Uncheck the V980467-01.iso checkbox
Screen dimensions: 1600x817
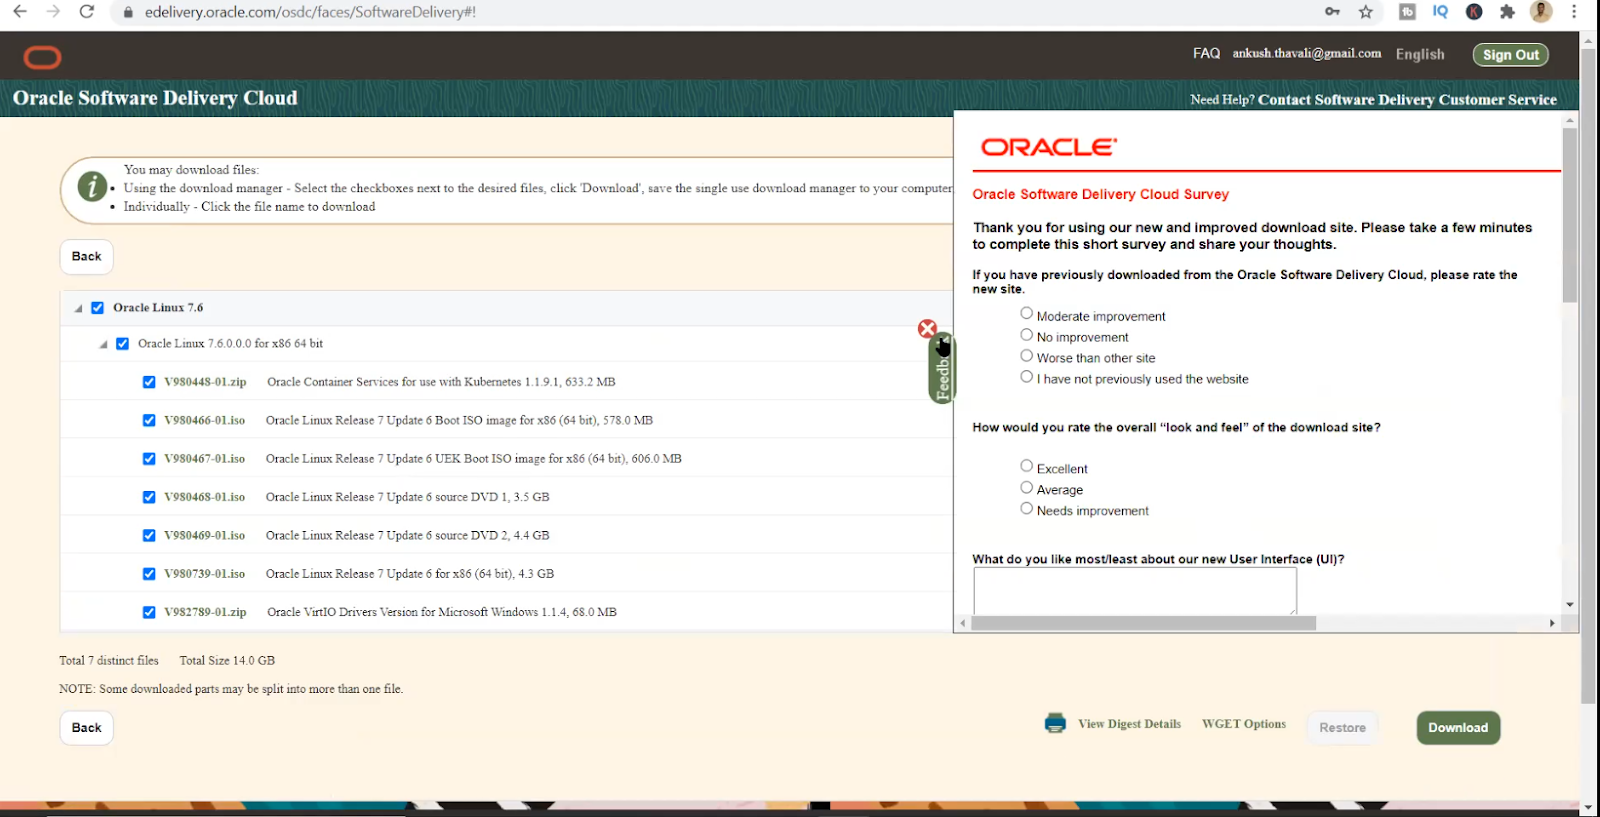click(x=149, y=459)
